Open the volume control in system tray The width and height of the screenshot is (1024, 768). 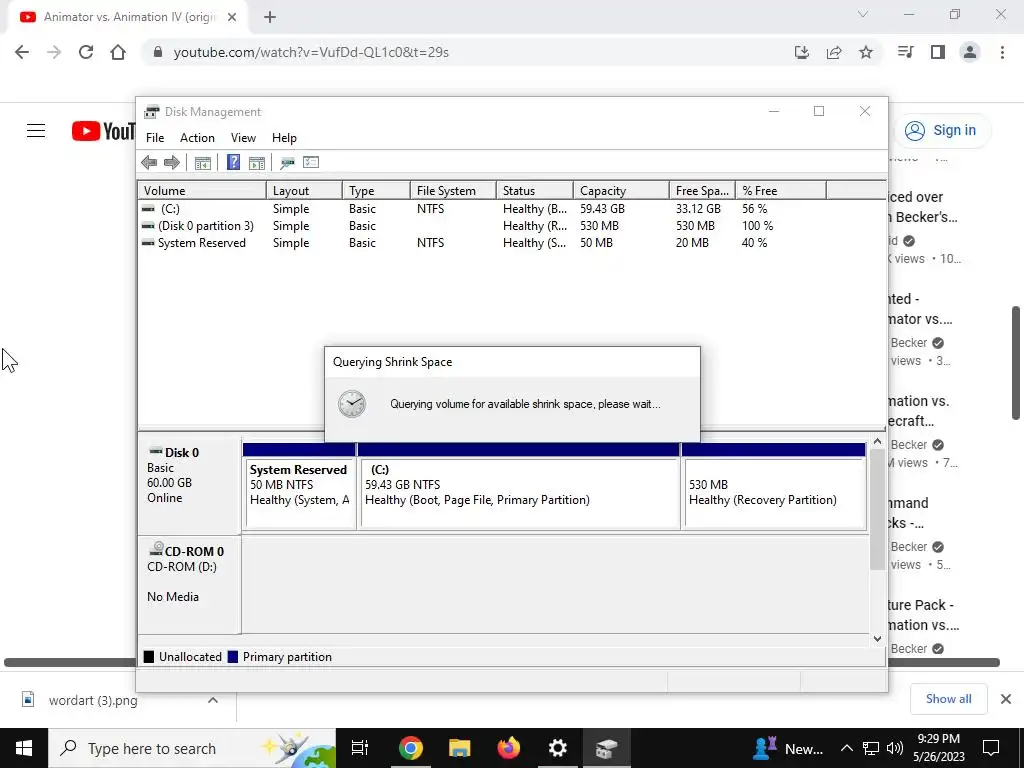(895, 748)
